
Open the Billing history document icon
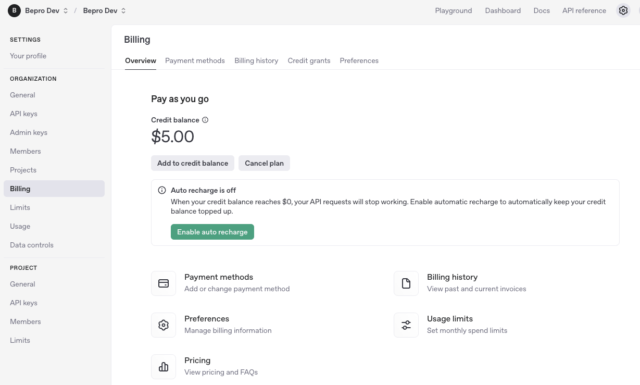(406, 283)
